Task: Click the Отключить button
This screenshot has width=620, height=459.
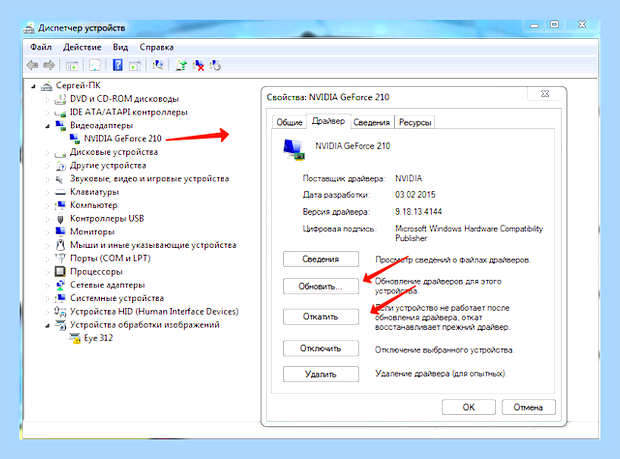Action: 321,348
